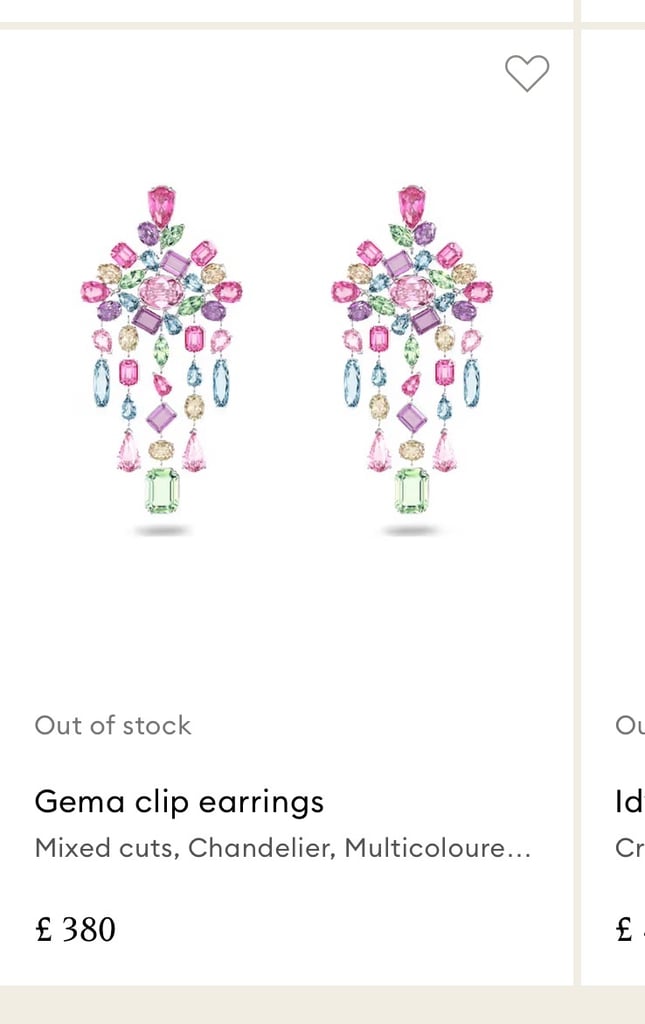
Task: Click next product's partially visible stock label
Action: click(630, 725)
